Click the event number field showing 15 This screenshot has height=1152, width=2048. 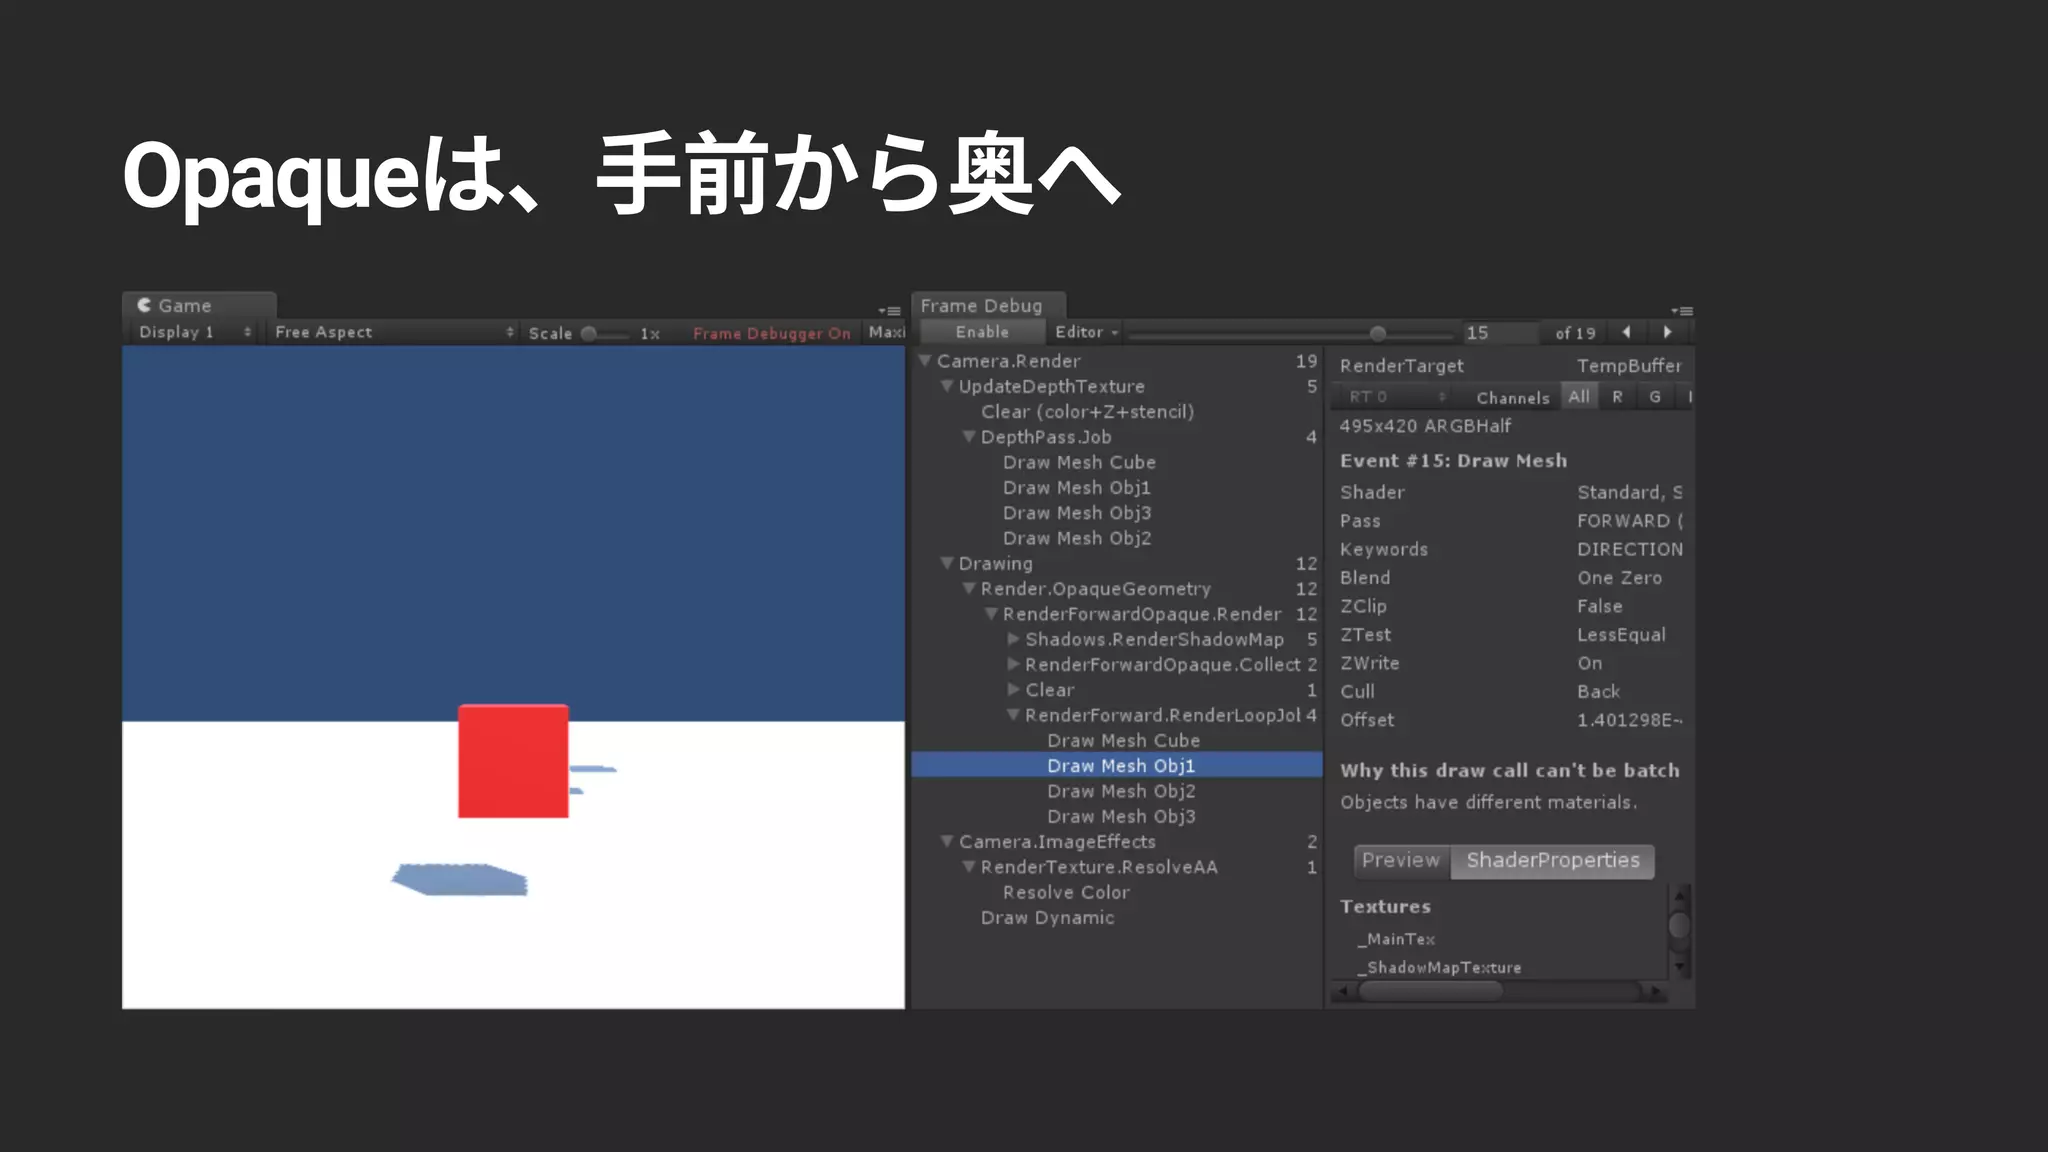(x=1497, y=333)
